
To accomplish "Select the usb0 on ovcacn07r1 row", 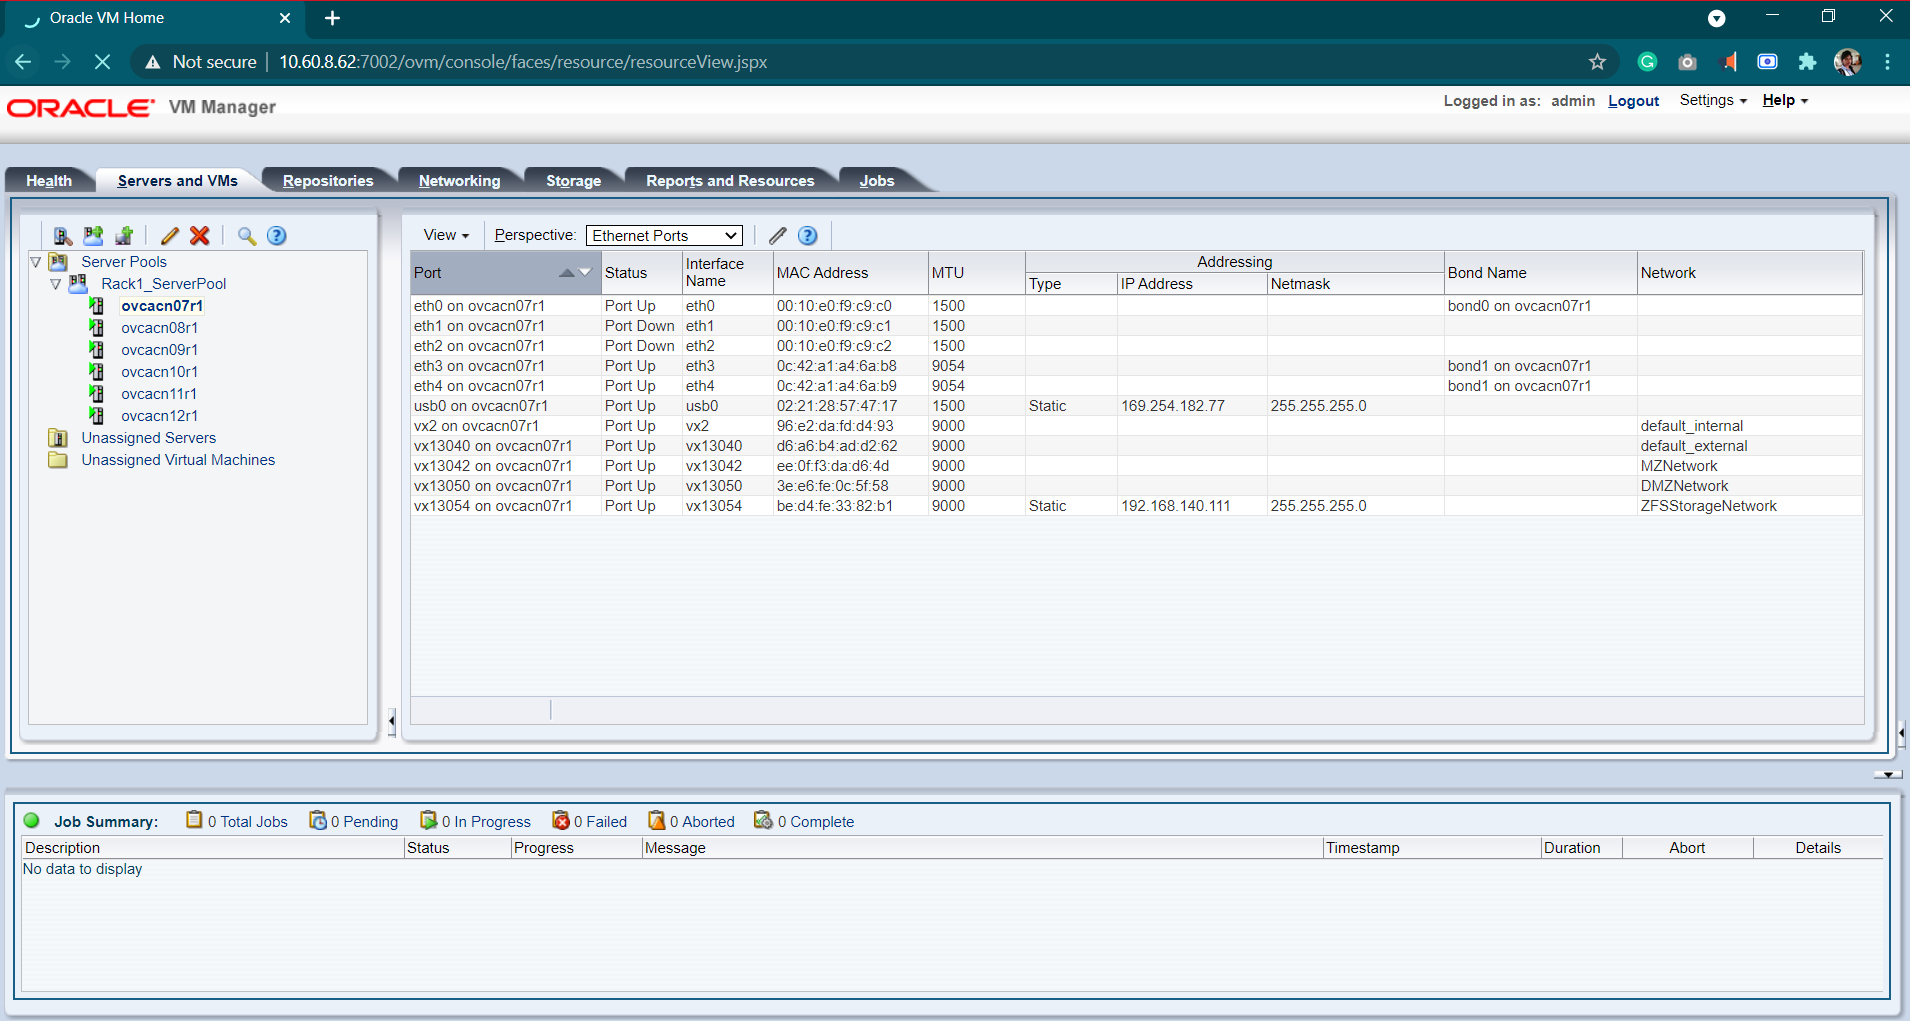I will click(1136, 406).
